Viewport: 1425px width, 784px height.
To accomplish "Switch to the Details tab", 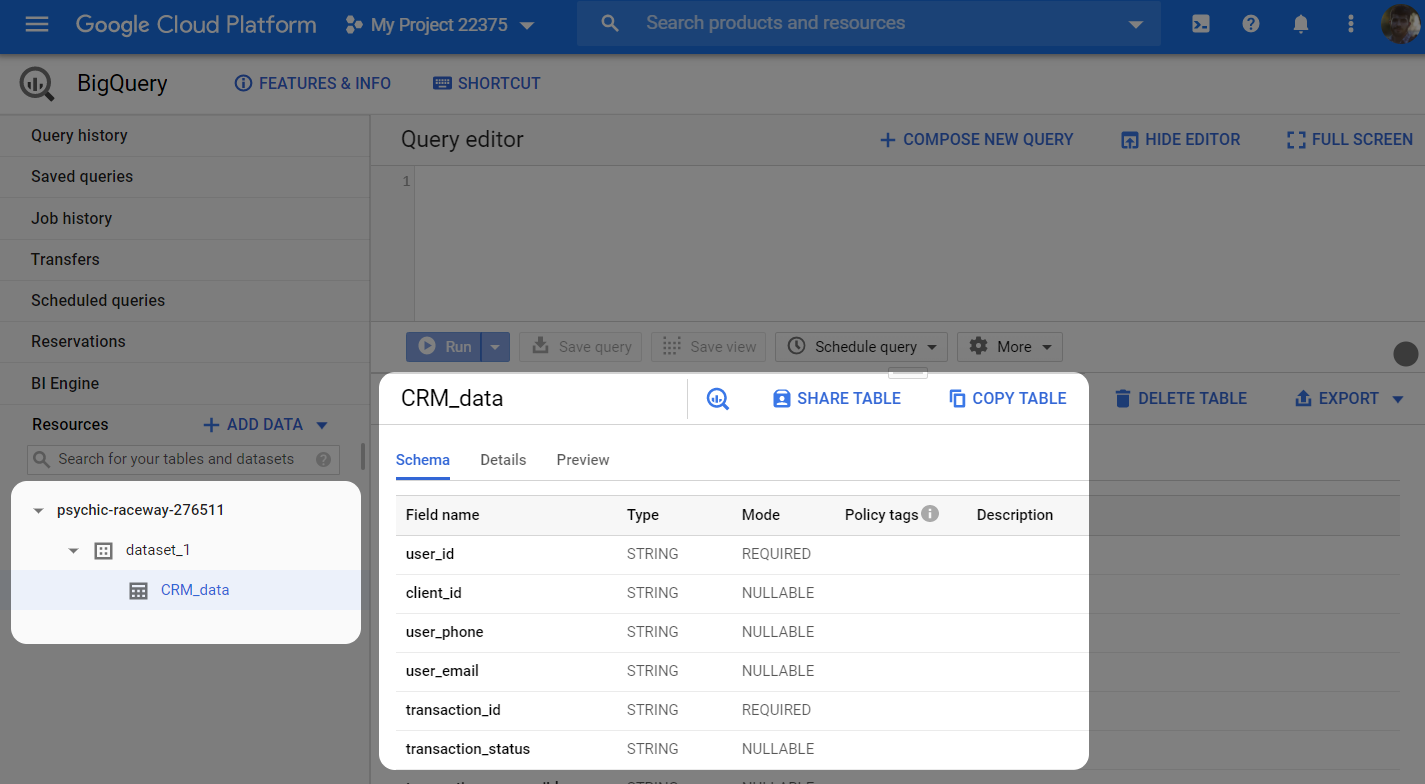I will 503,461.
